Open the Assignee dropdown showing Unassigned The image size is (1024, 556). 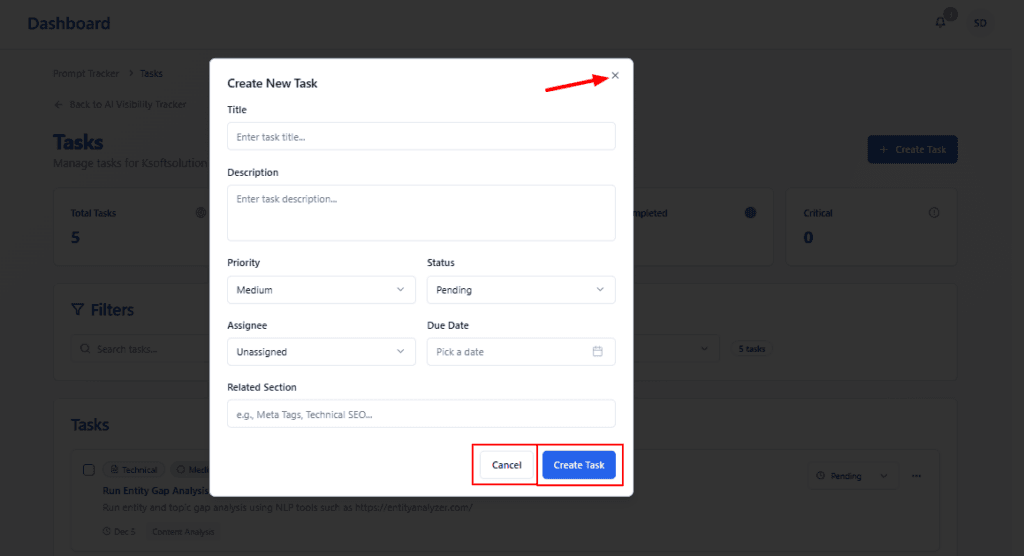click(321, 352)
